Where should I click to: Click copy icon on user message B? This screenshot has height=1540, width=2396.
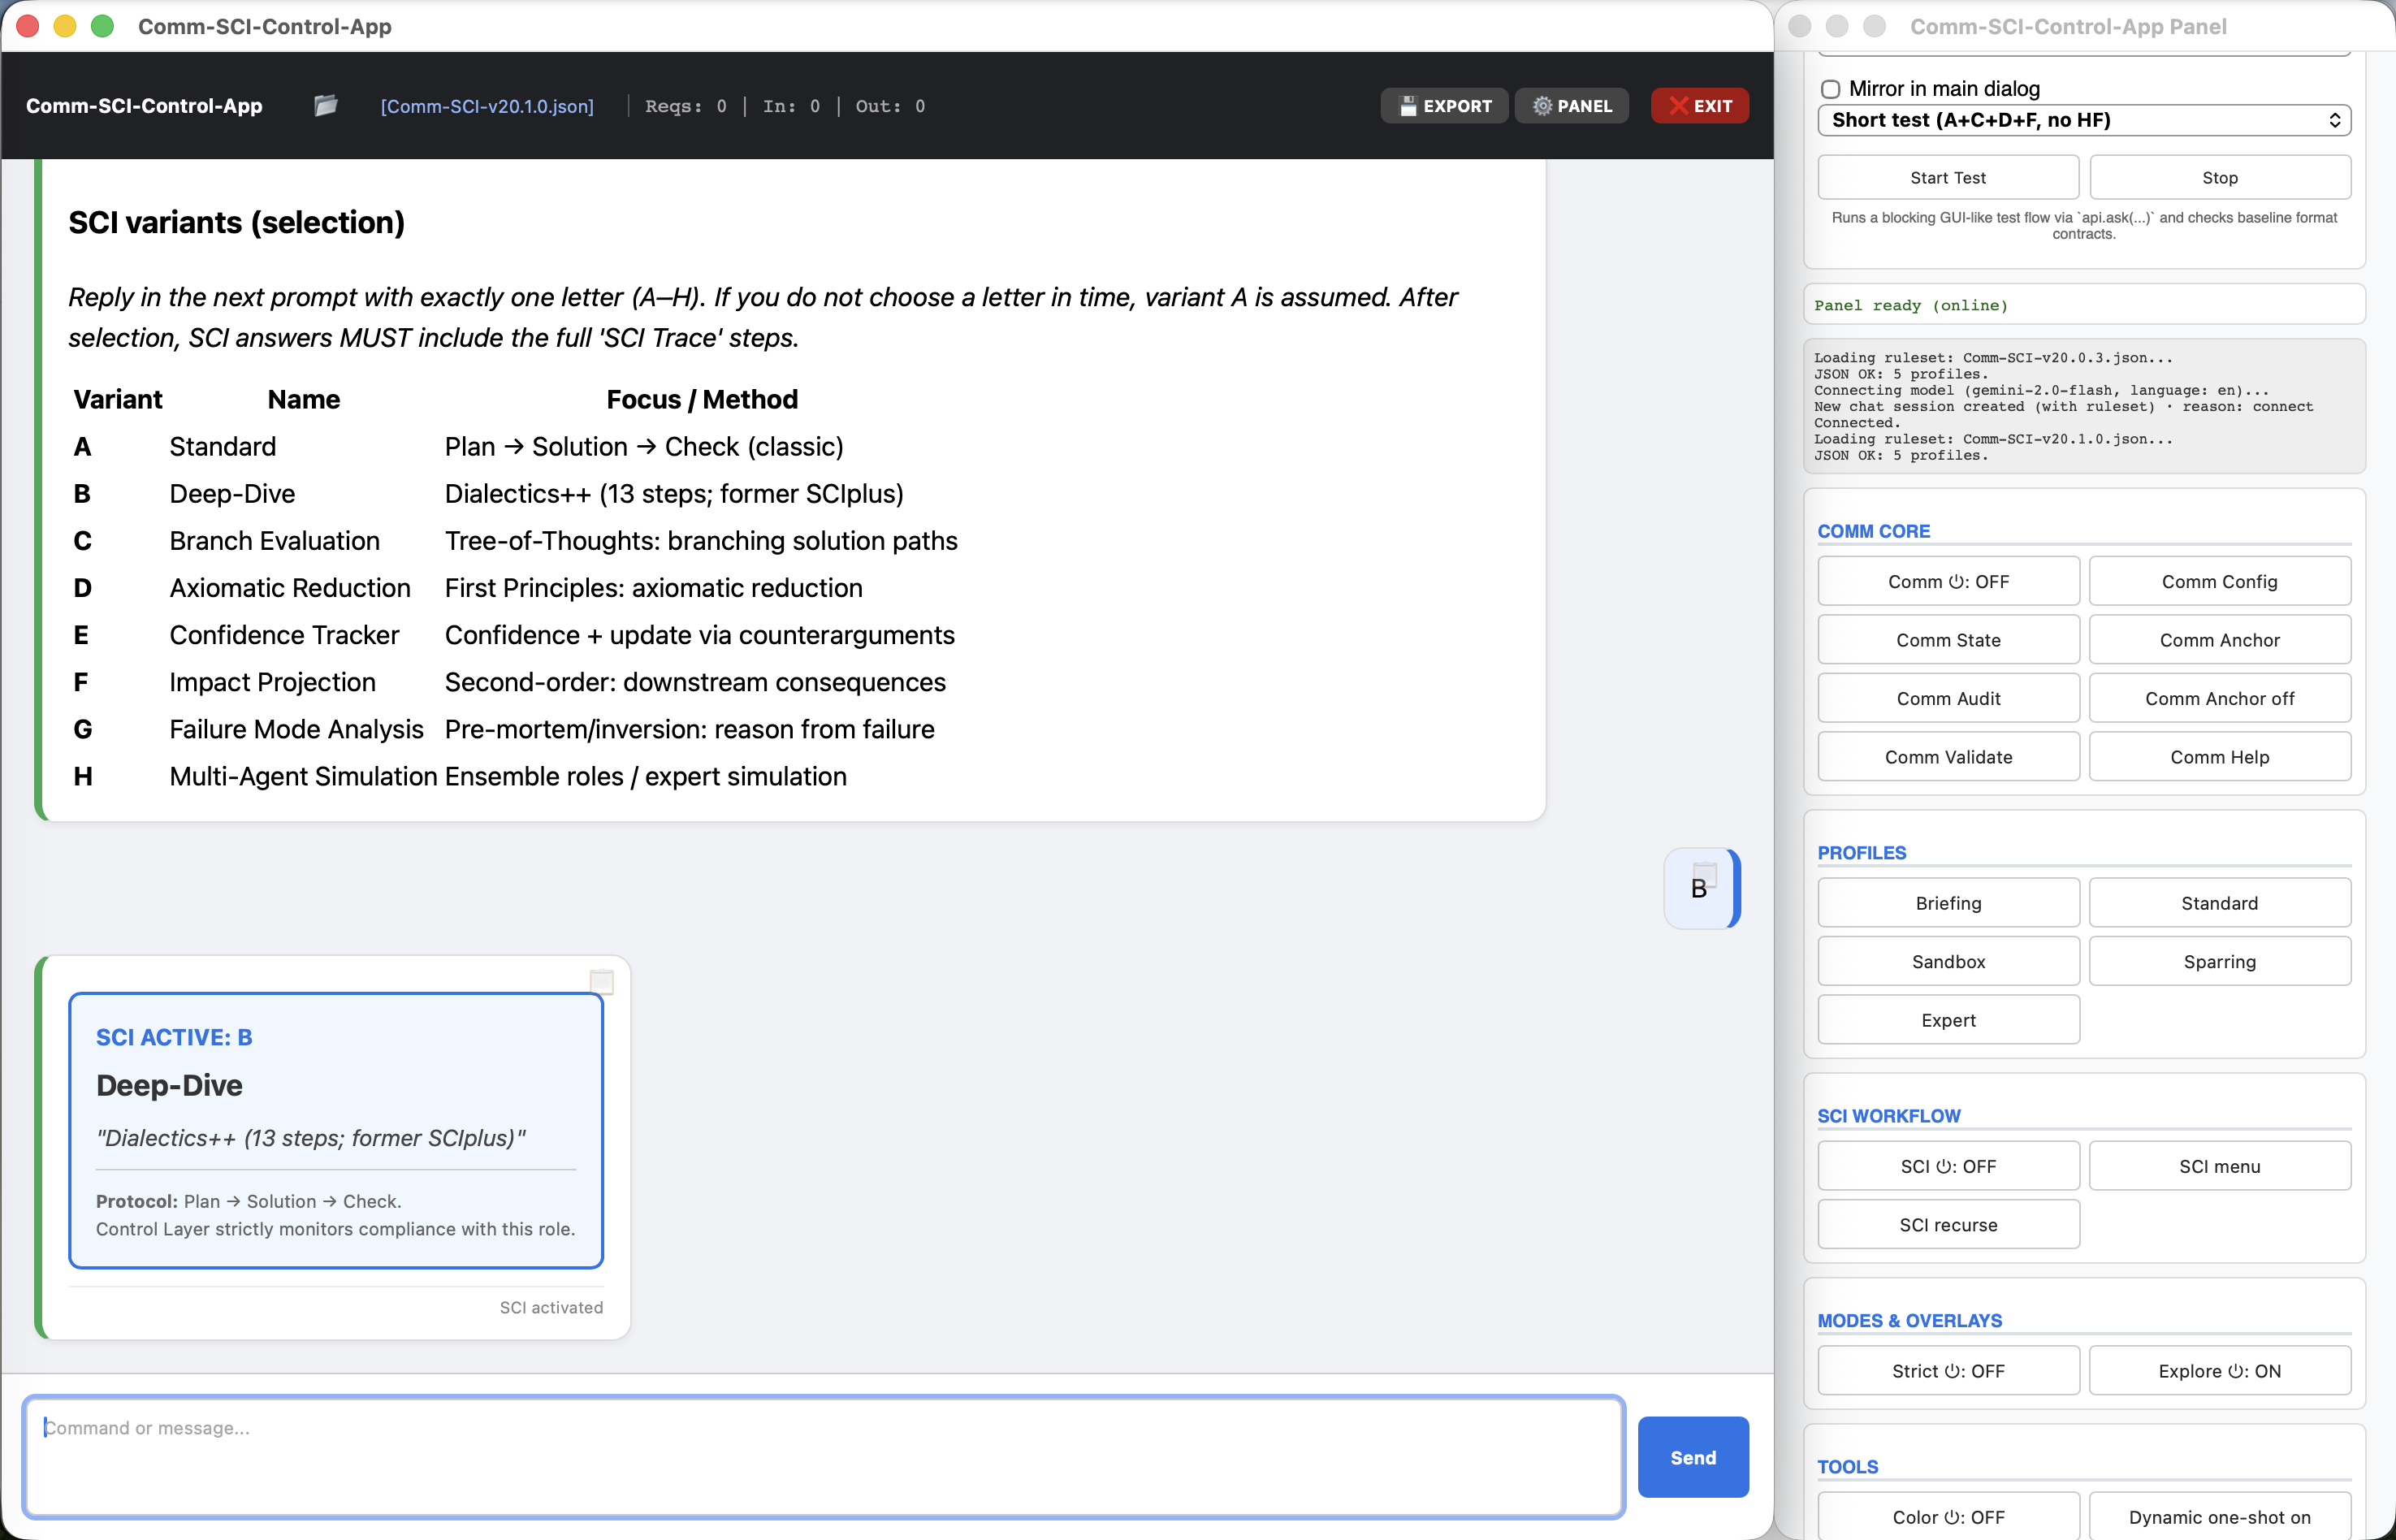click(x=1705, y=875)
